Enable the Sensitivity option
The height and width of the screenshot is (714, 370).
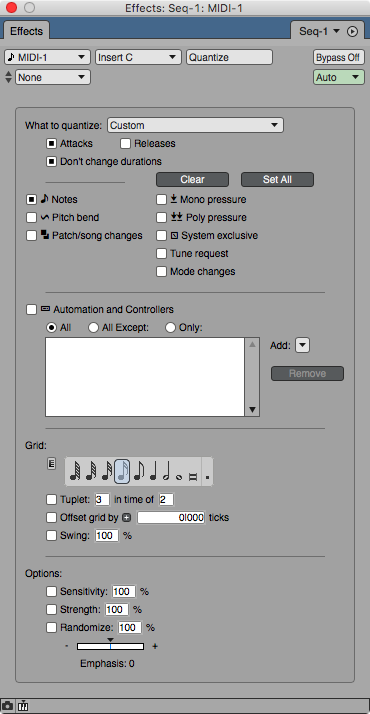(x=51, y=592)
